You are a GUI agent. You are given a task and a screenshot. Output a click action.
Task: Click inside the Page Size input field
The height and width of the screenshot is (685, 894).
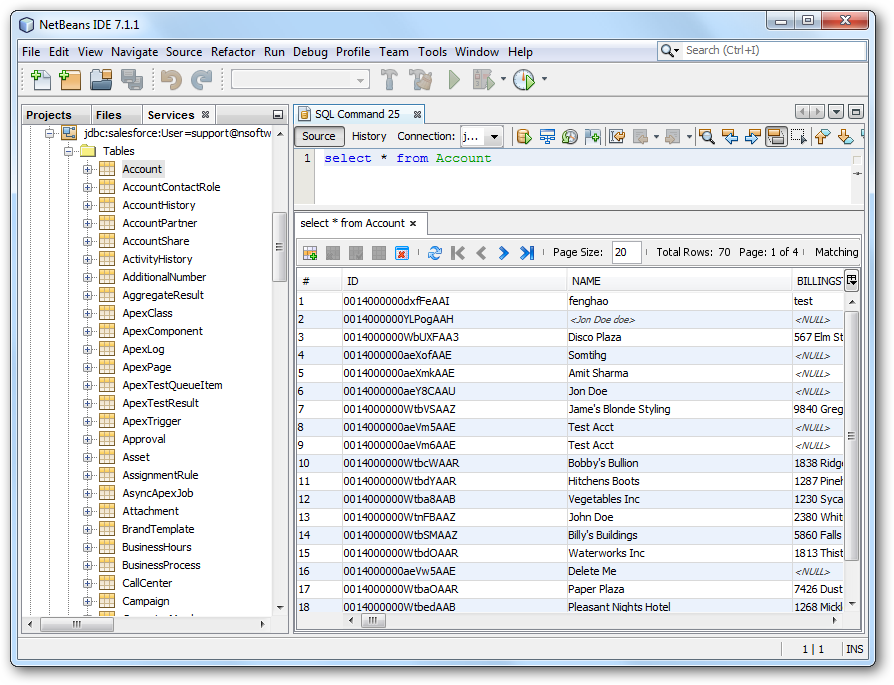(x=625, y=253)
